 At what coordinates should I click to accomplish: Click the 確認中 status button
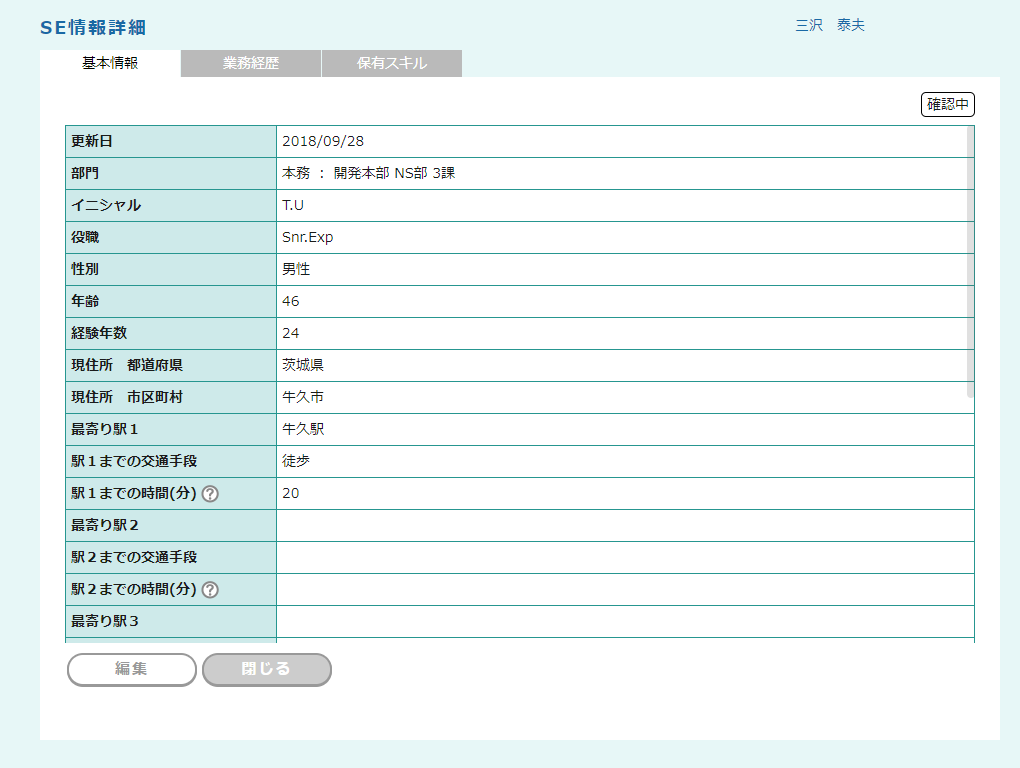(947, 104)
